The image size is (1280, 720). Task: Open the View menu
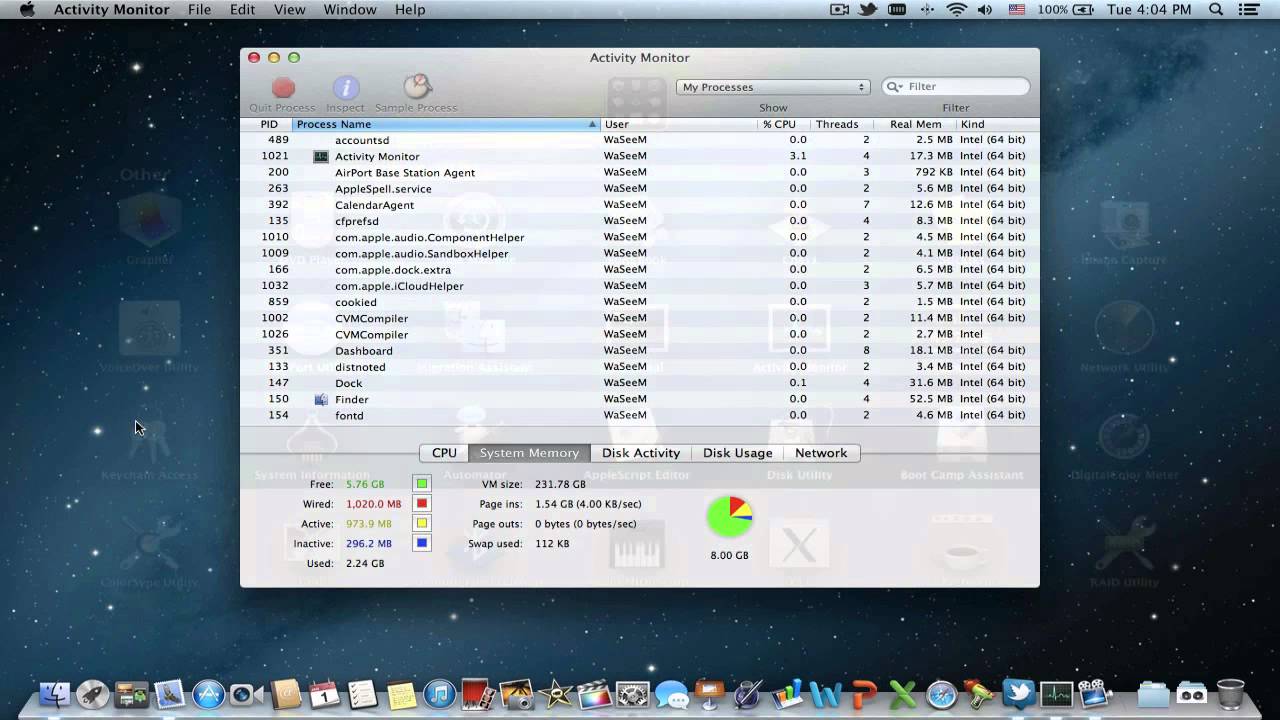coord(289,9)
